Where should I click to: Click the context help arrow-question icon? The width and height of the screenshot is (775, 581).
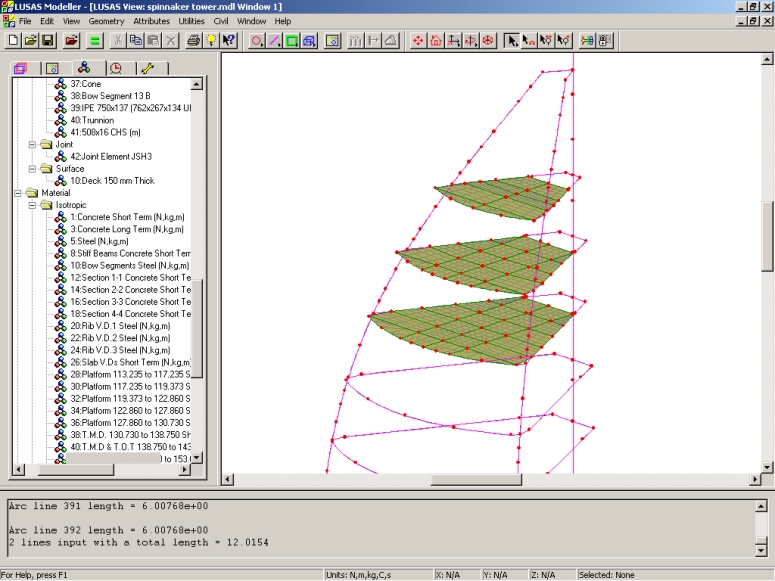click(229, 41)
